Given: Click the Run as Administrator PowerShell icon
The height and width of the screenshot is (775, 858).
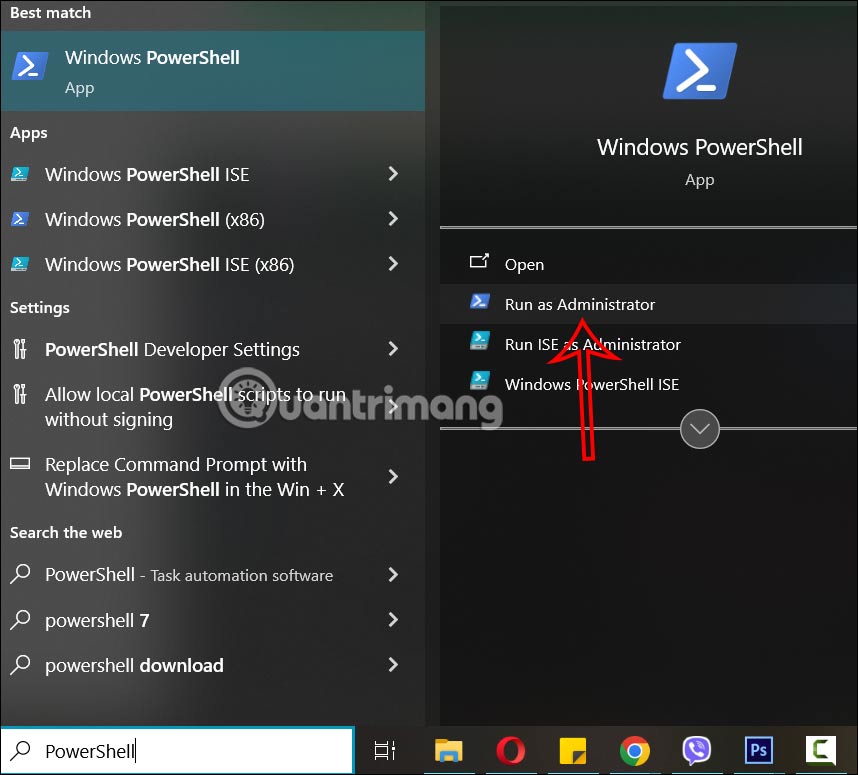Looking at the screenshot, I should [x=479, y=301].
